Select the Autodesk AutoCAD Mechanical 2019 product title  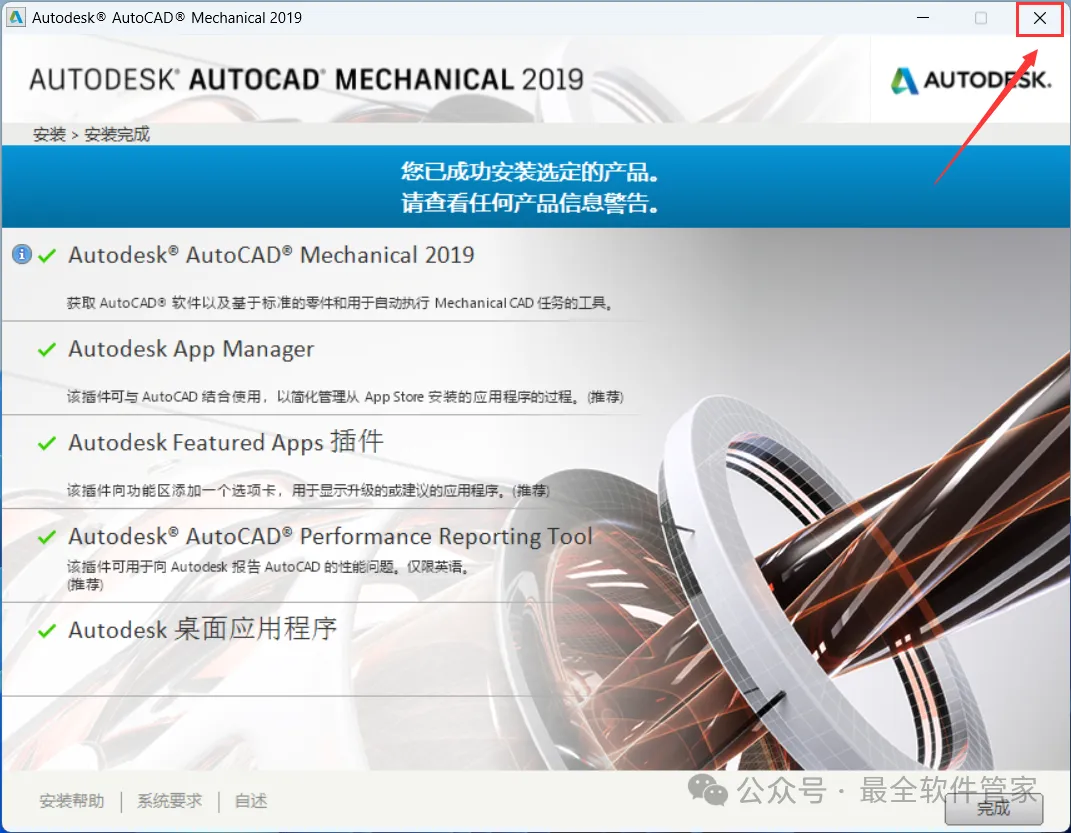click(x=271, y=255)
